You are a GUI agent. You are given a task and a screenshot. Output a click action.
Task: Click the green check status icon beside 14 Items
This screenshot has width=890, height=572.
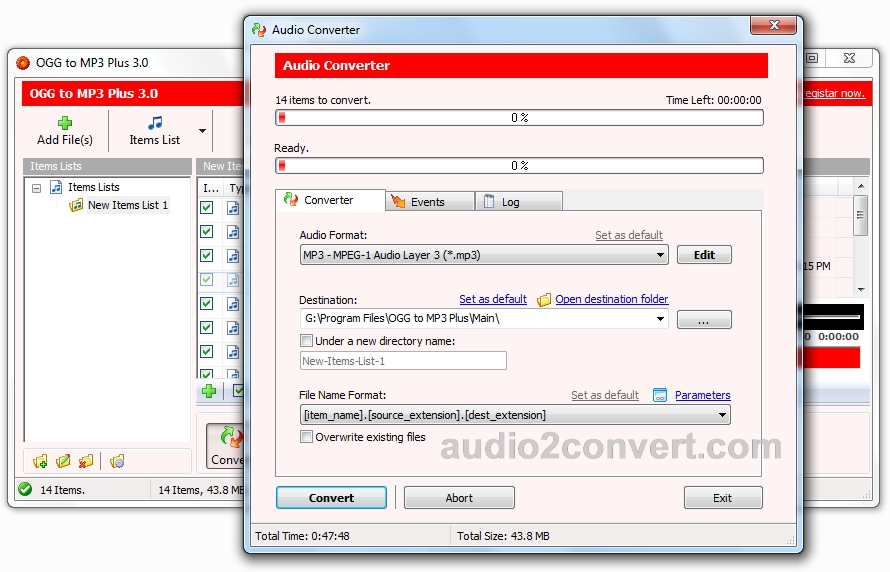pyautogui.click(x=25, y=489)
